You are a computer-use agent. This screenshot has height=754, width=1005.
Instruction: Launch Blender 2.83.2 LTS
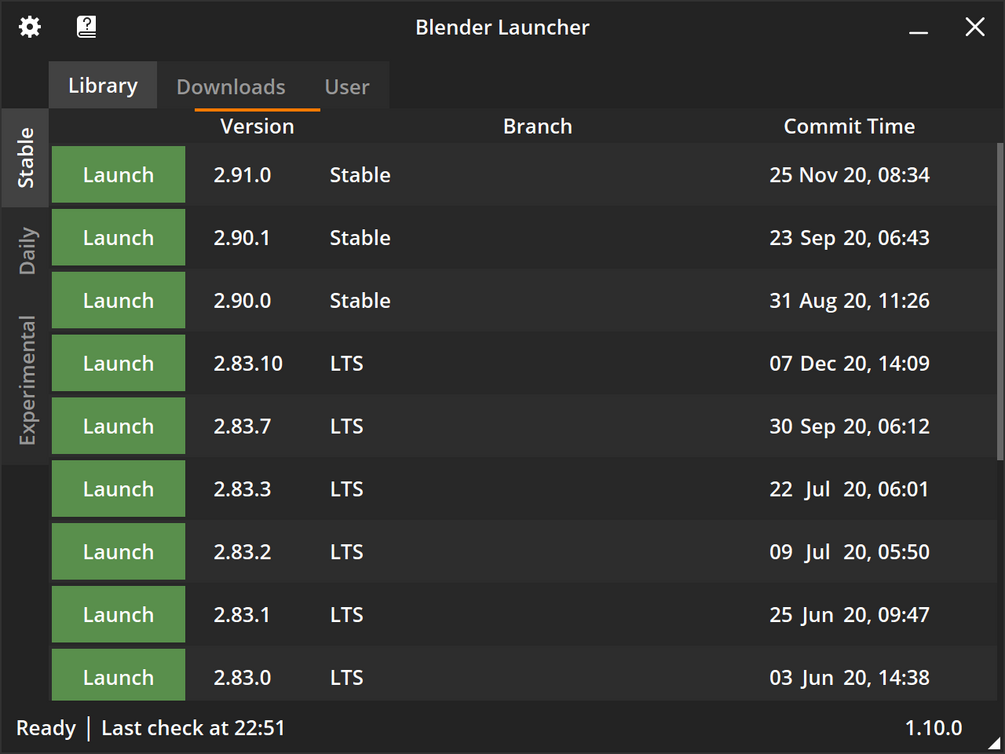(x=119, y=551)
